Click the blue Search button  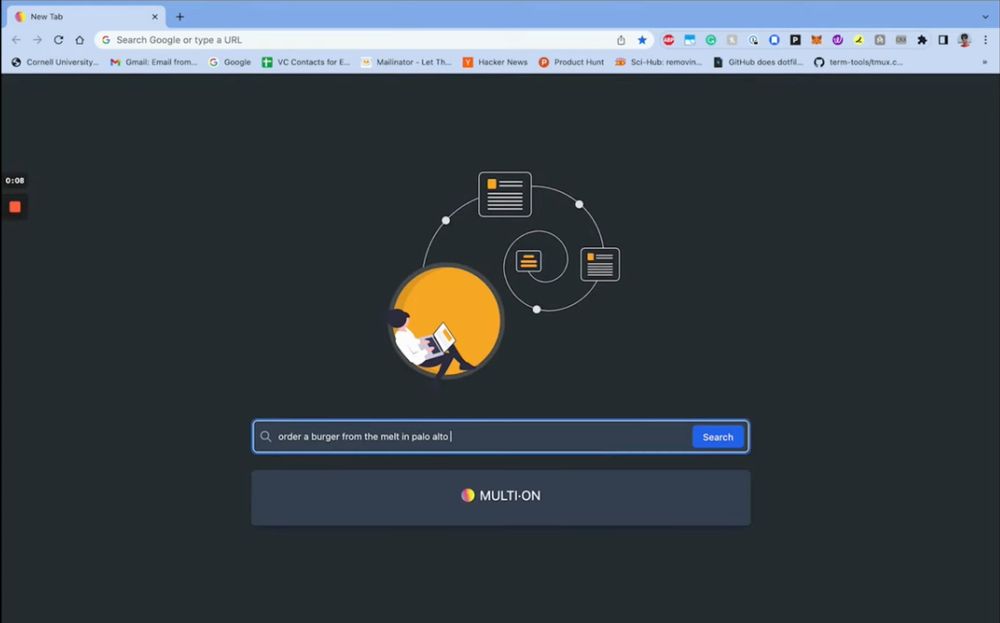pyautogui.click(x=718, y=437)
